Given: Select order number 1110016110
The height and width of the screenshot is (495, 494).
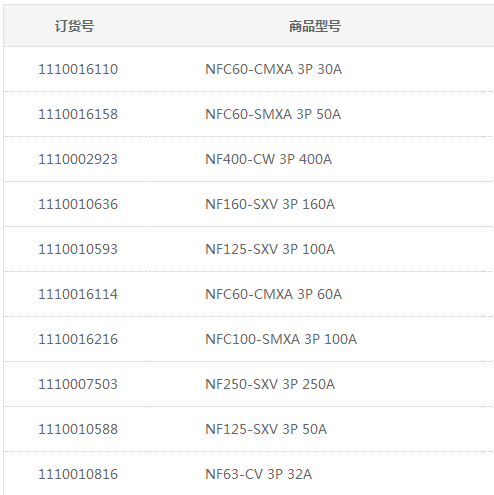Looking at the screenshot, I should tap(78, 69).
